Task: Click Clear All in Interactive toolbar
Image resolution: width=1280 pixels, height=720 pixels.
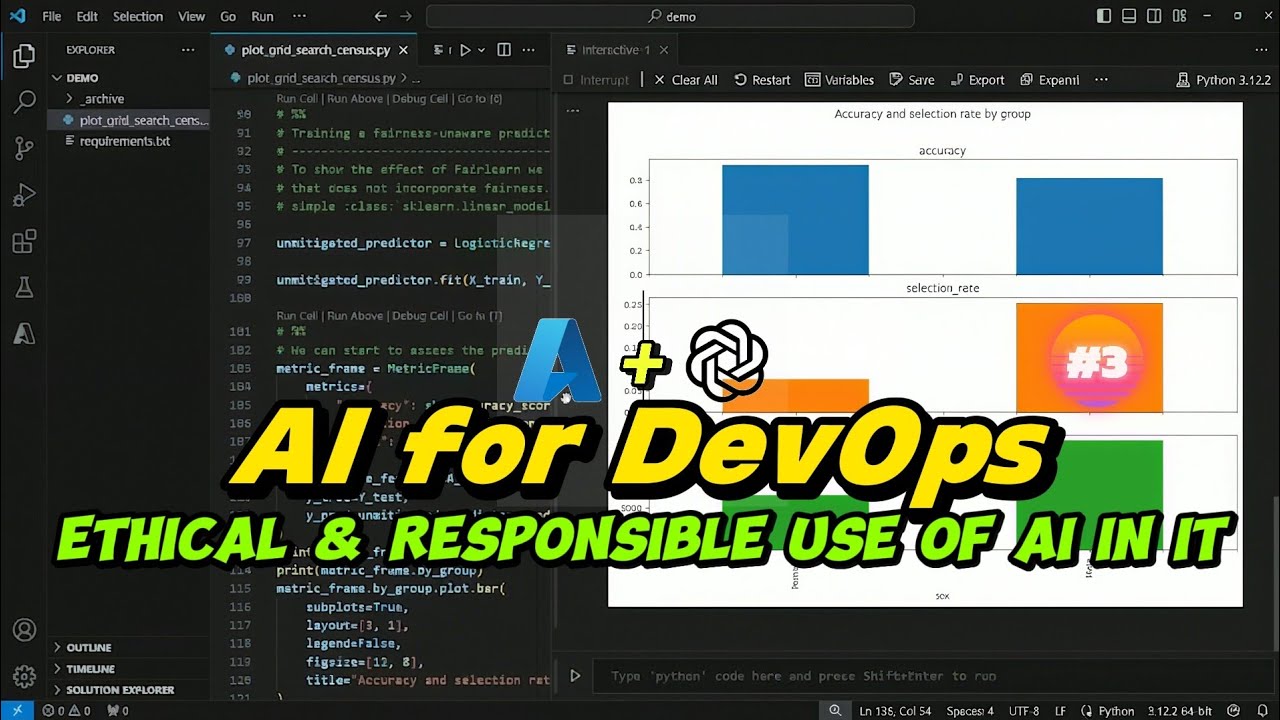Action: coord(686,80)
